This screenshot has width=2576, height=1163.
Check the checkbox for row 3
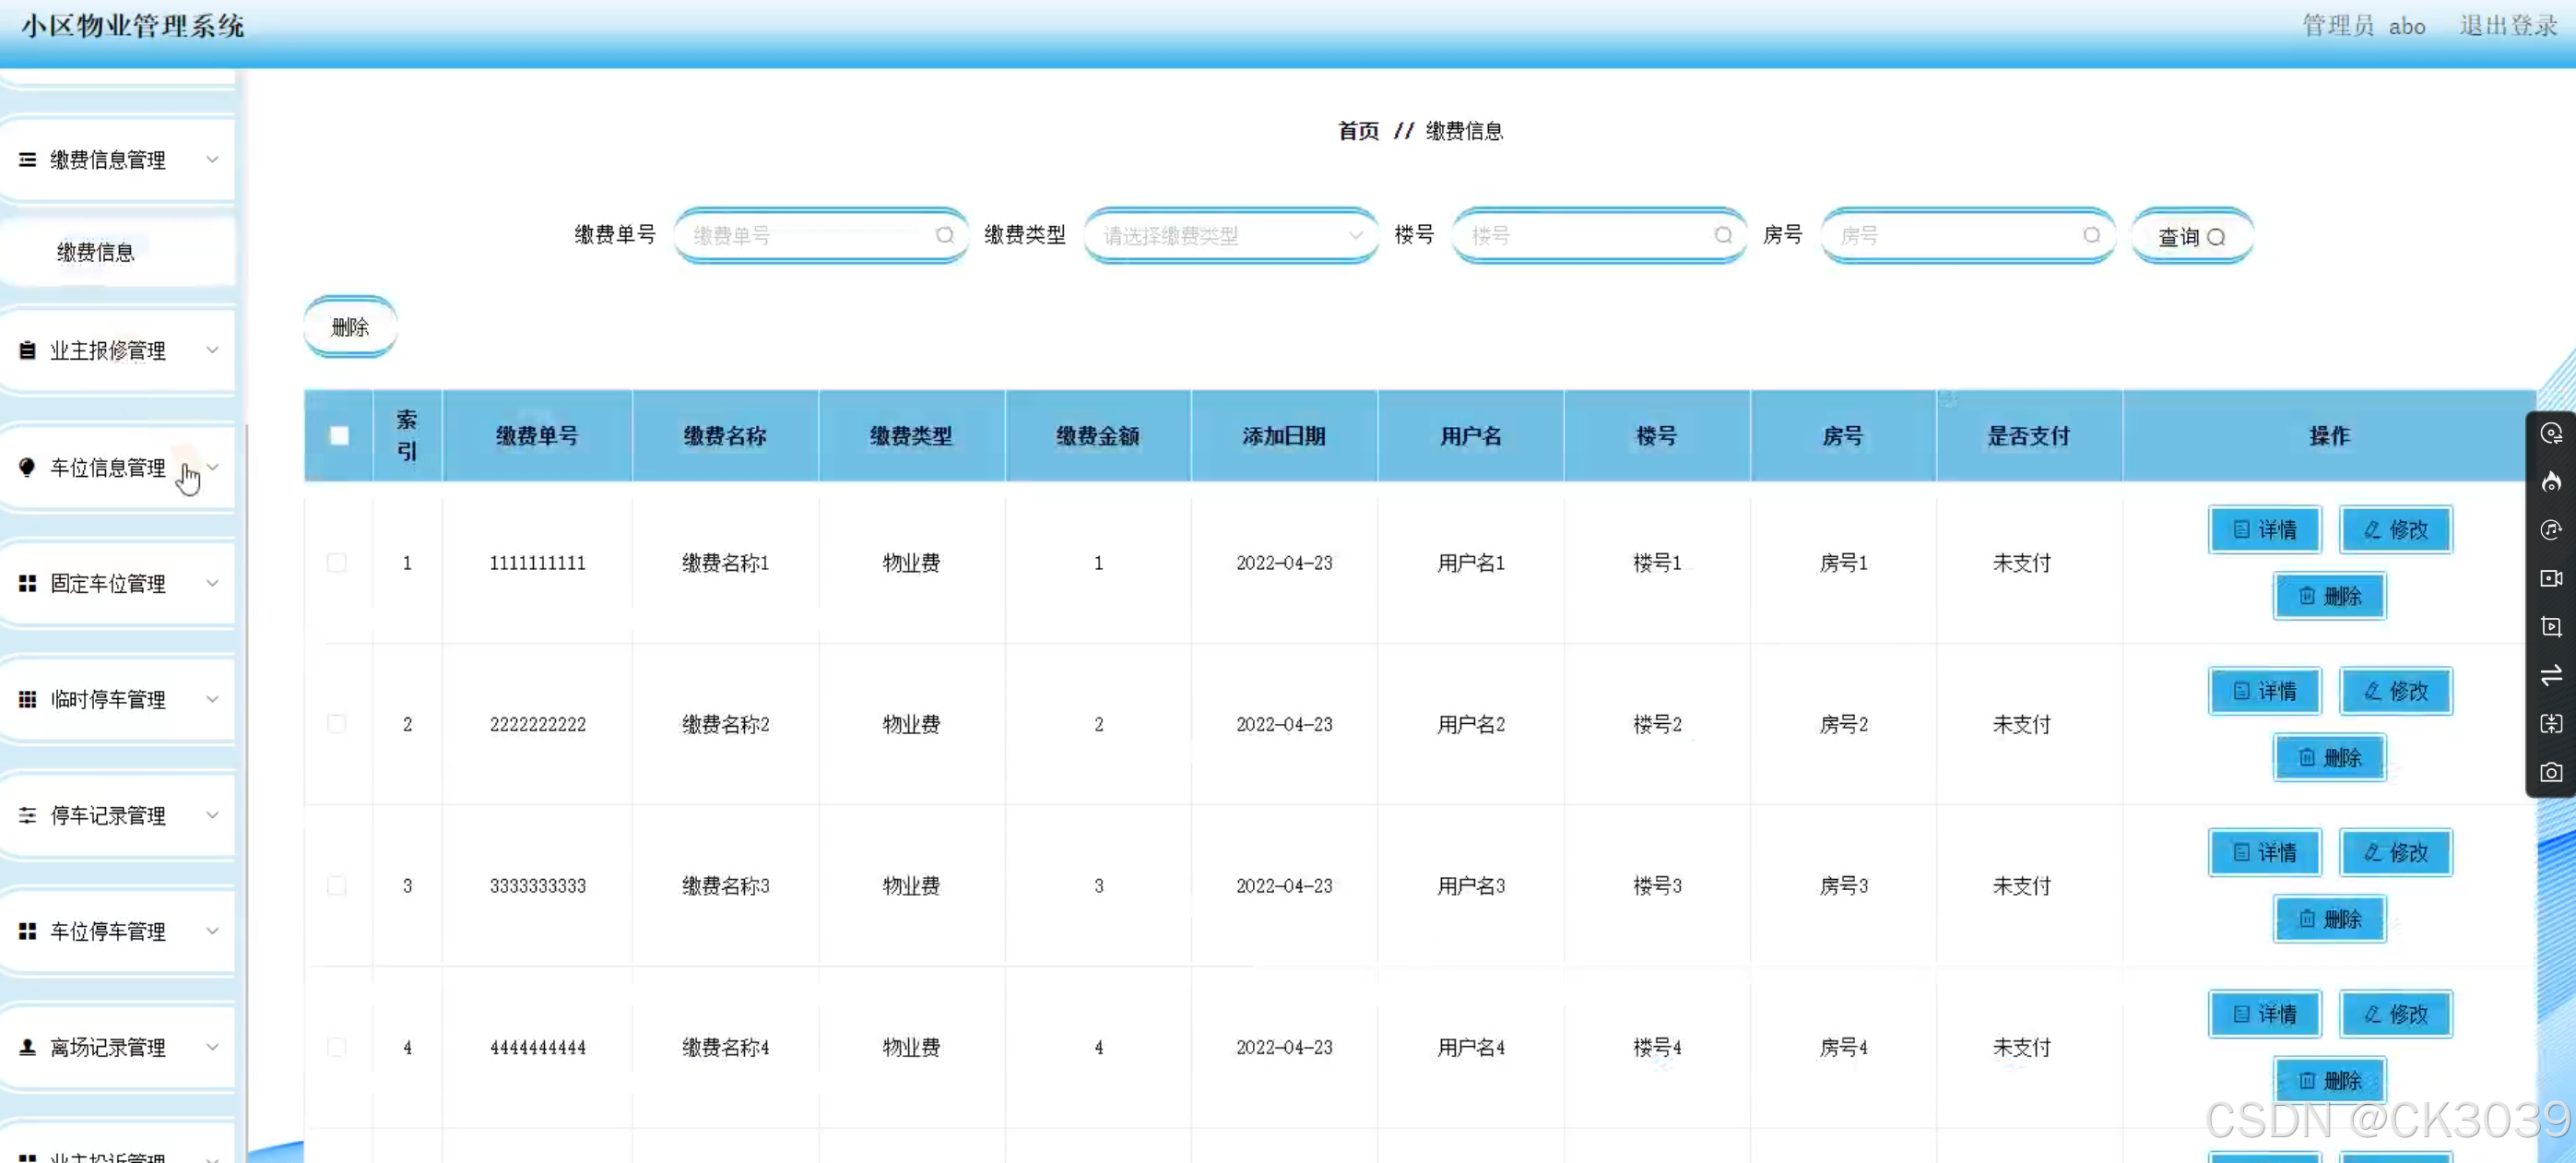pos(337,886)
